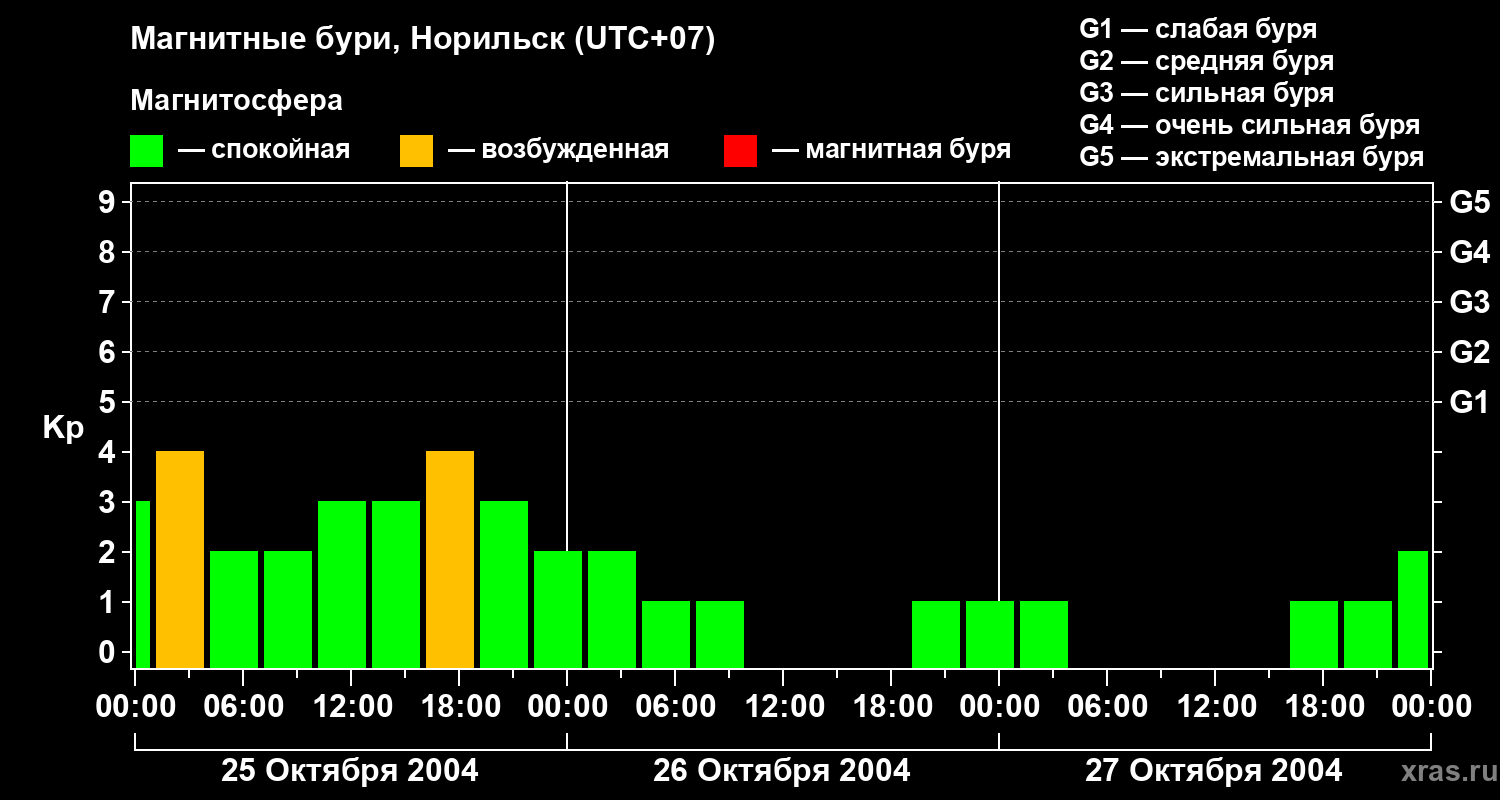Image resolution: width=1500 pixels, height=800 pixels.
Task: Open the xras.ru watermark link
Action: [1445, 772]
